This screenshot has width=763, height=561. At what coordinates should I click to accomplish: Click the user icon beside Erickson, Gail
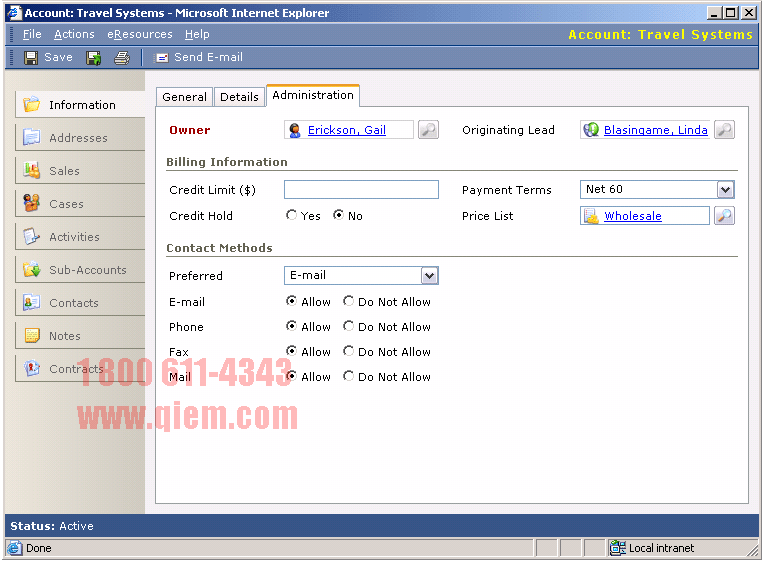(295, 130)
